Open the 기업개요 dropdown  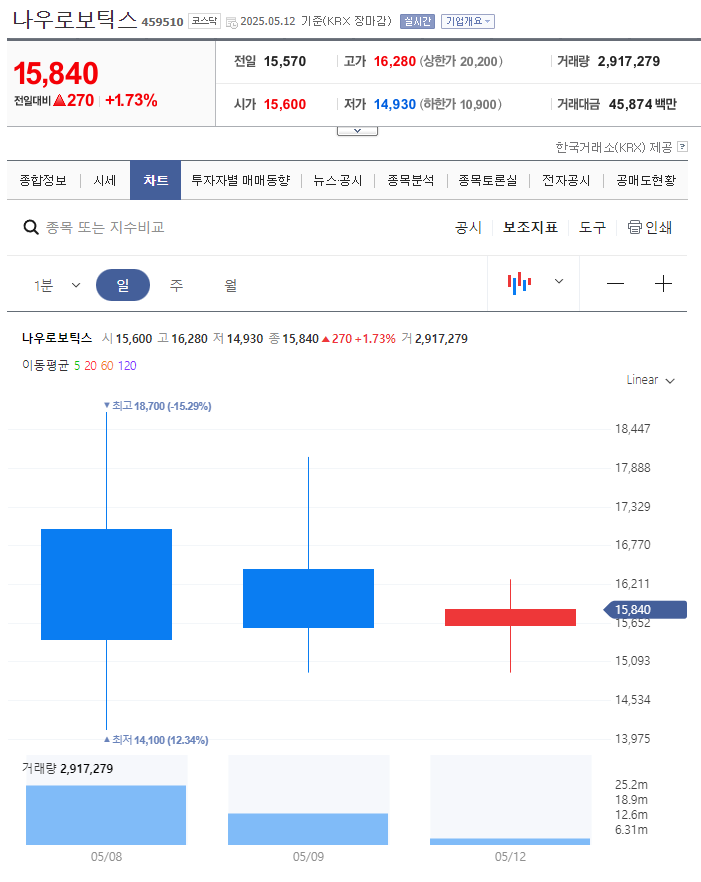pyautogui.click(x=468, y=21)
